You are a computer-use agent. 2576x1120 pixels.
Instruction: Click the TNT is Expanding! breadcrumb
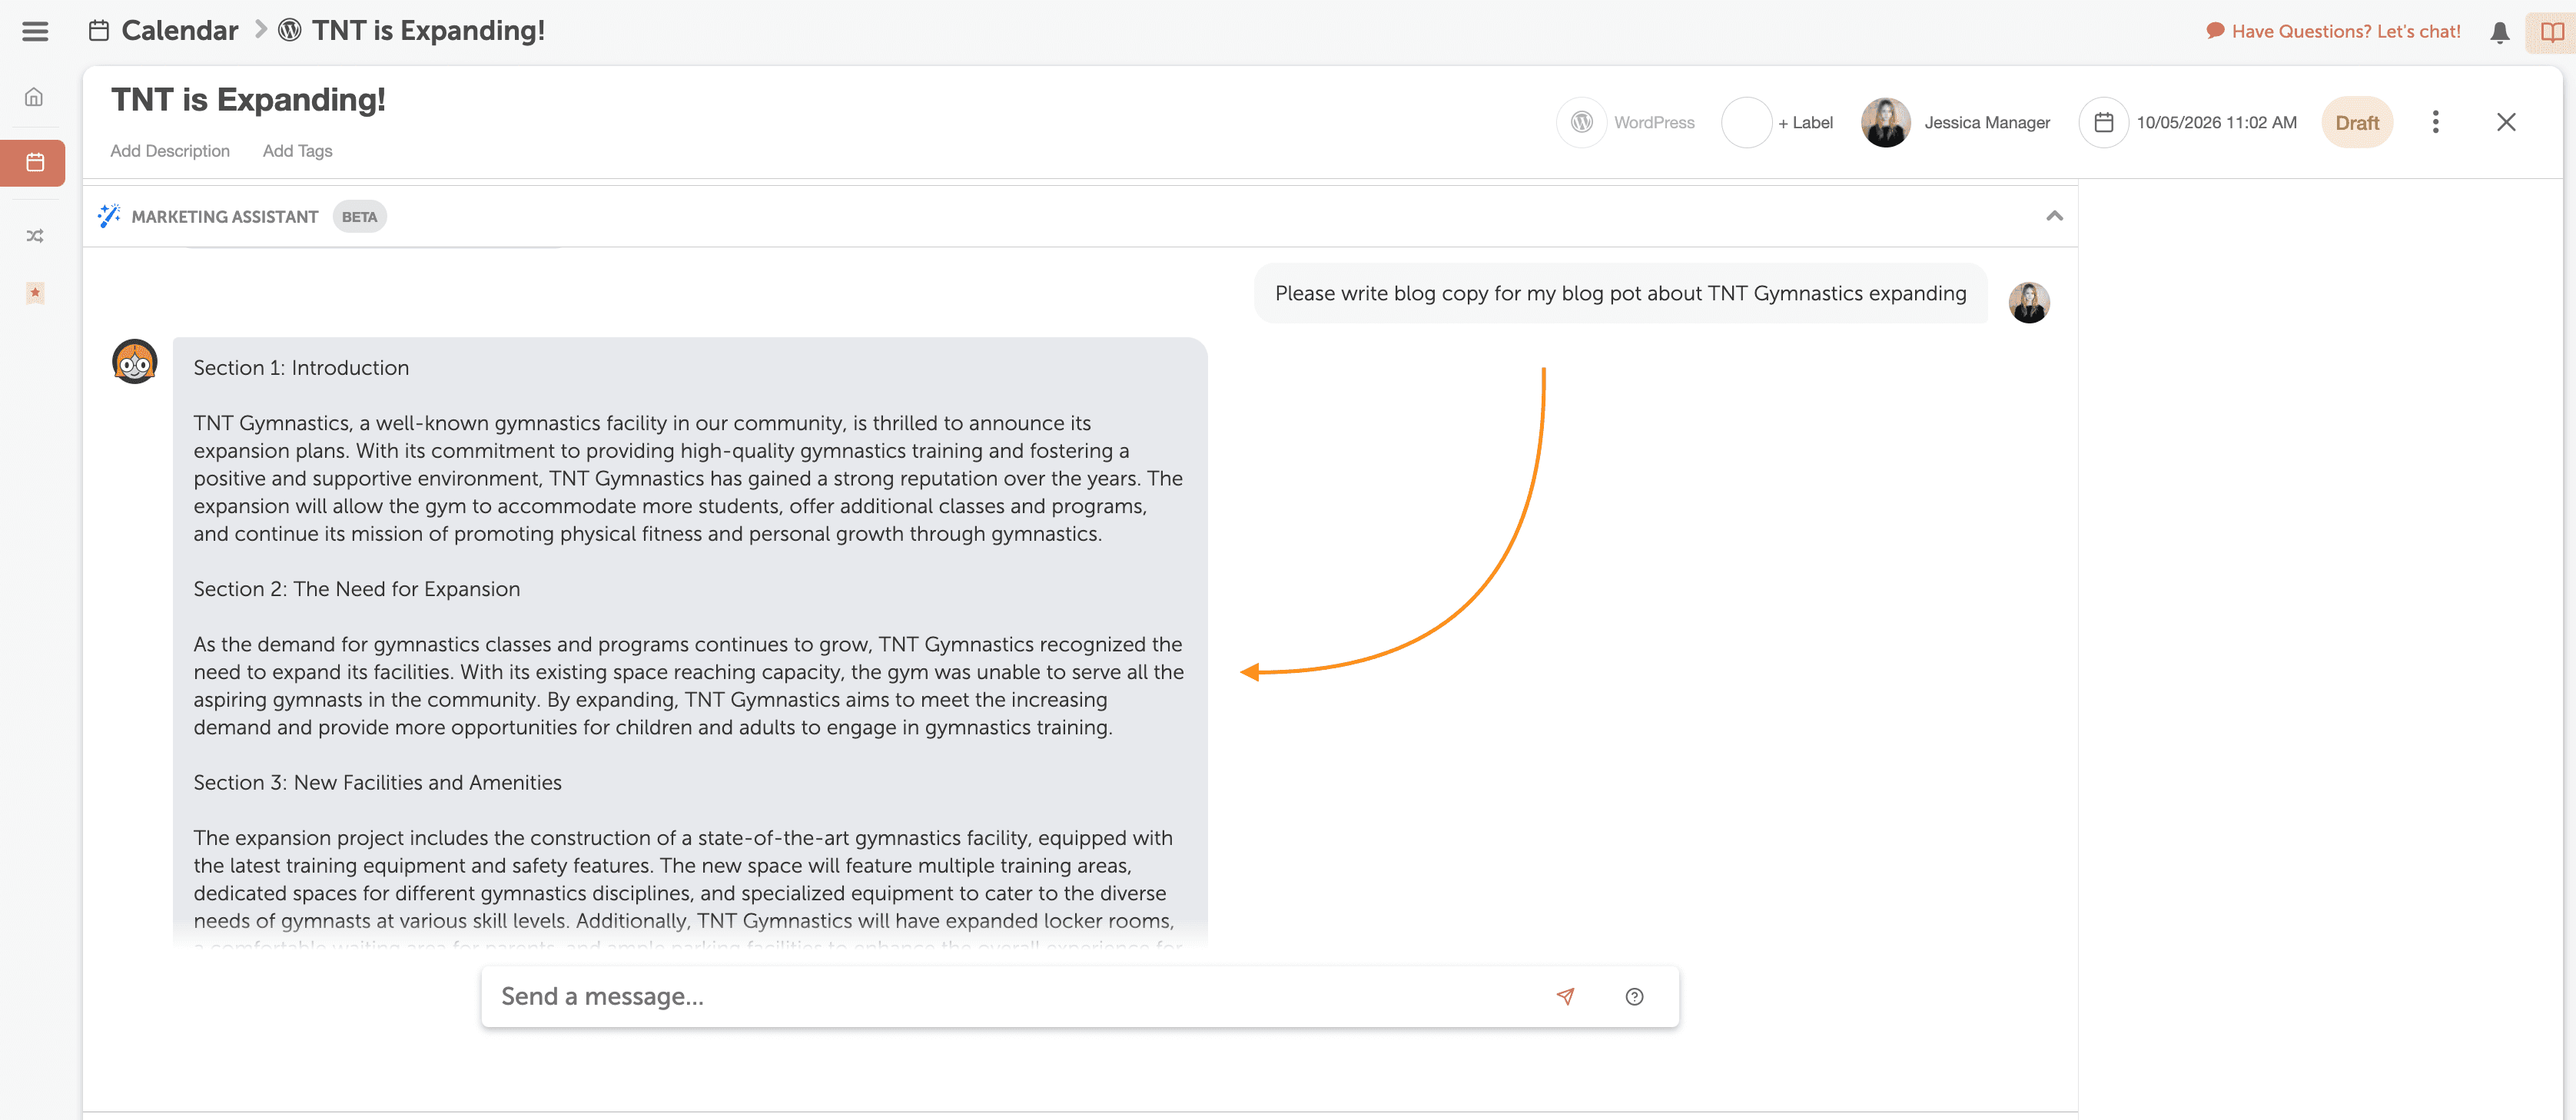[427, 31]
